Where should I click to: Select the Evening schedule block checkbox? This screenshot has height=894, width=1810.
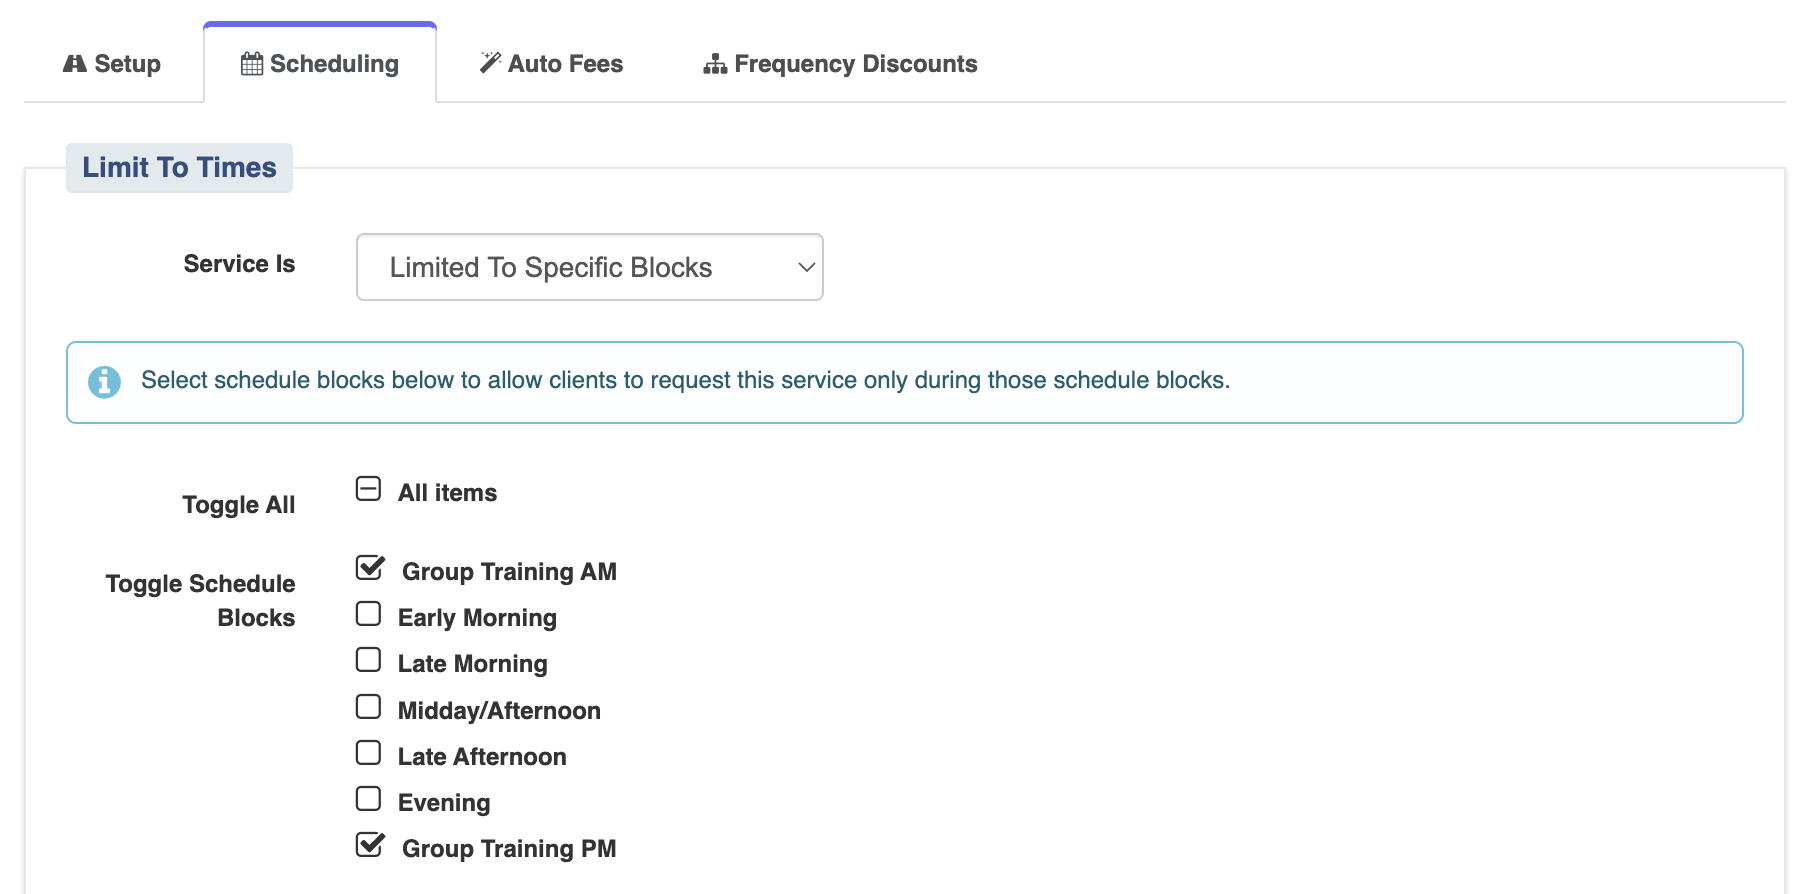(x=369, y=799)
